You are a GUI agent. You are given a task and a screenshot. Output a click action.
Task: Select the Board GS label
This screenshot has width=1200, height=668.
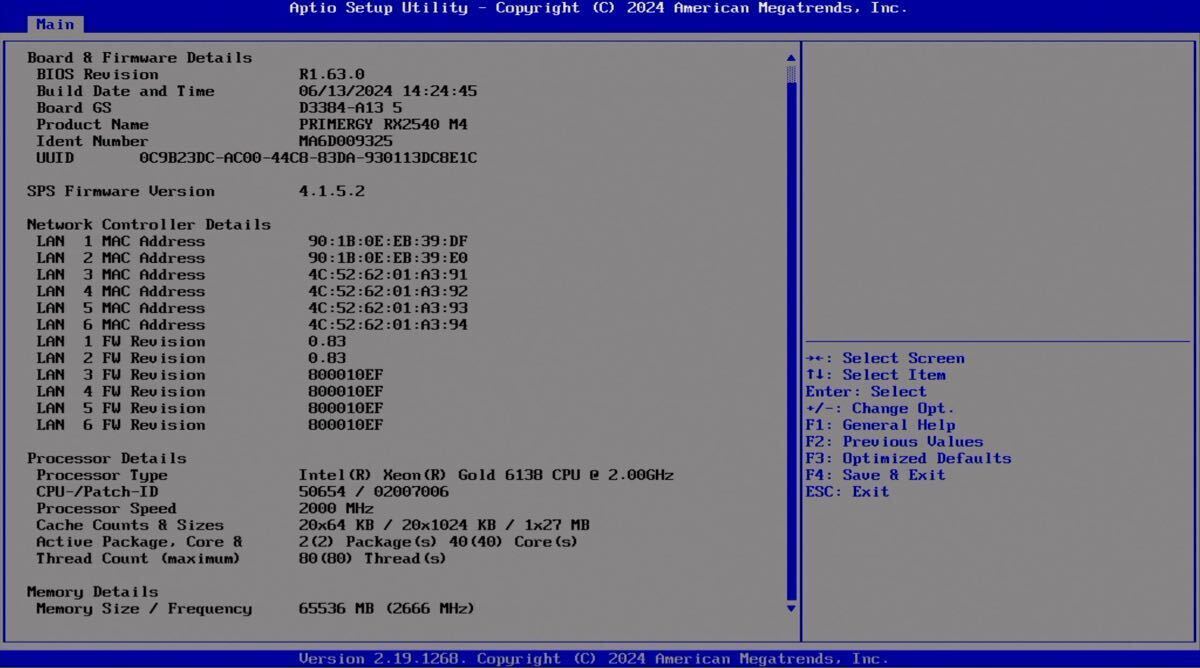(74, 108)
